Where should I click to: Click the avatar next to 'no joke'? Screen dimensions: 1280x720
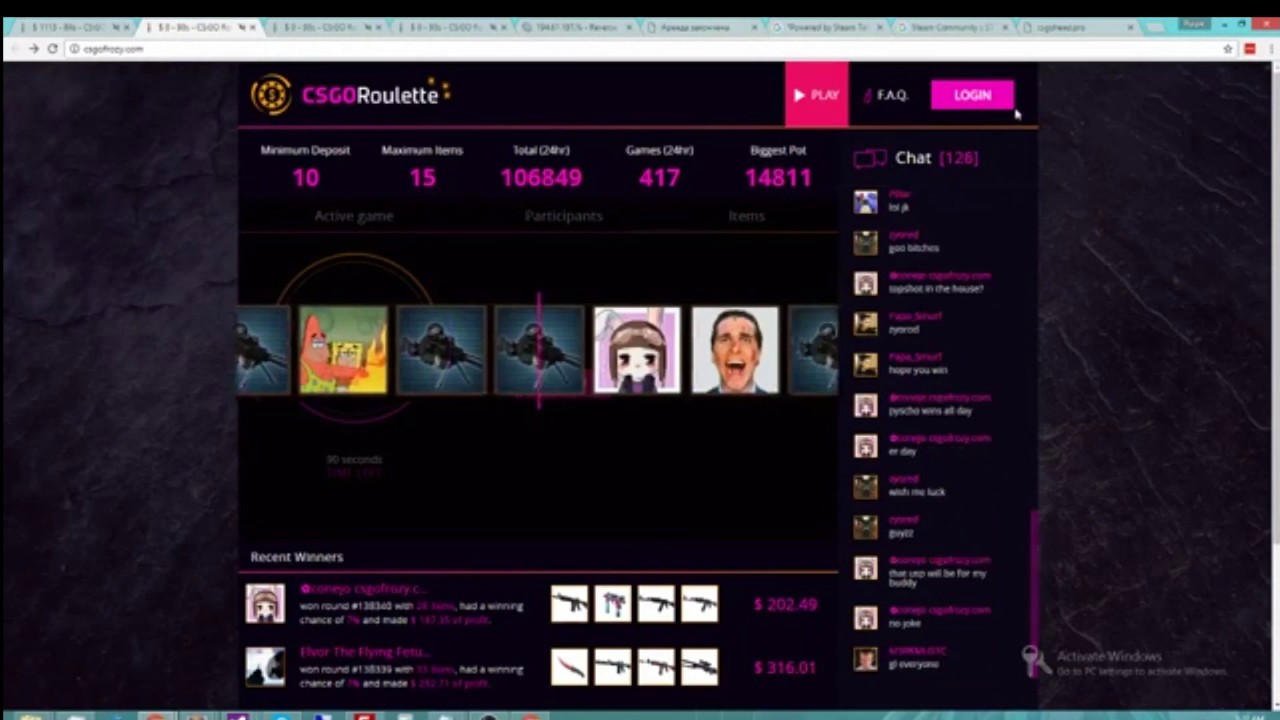coord(866,618)
